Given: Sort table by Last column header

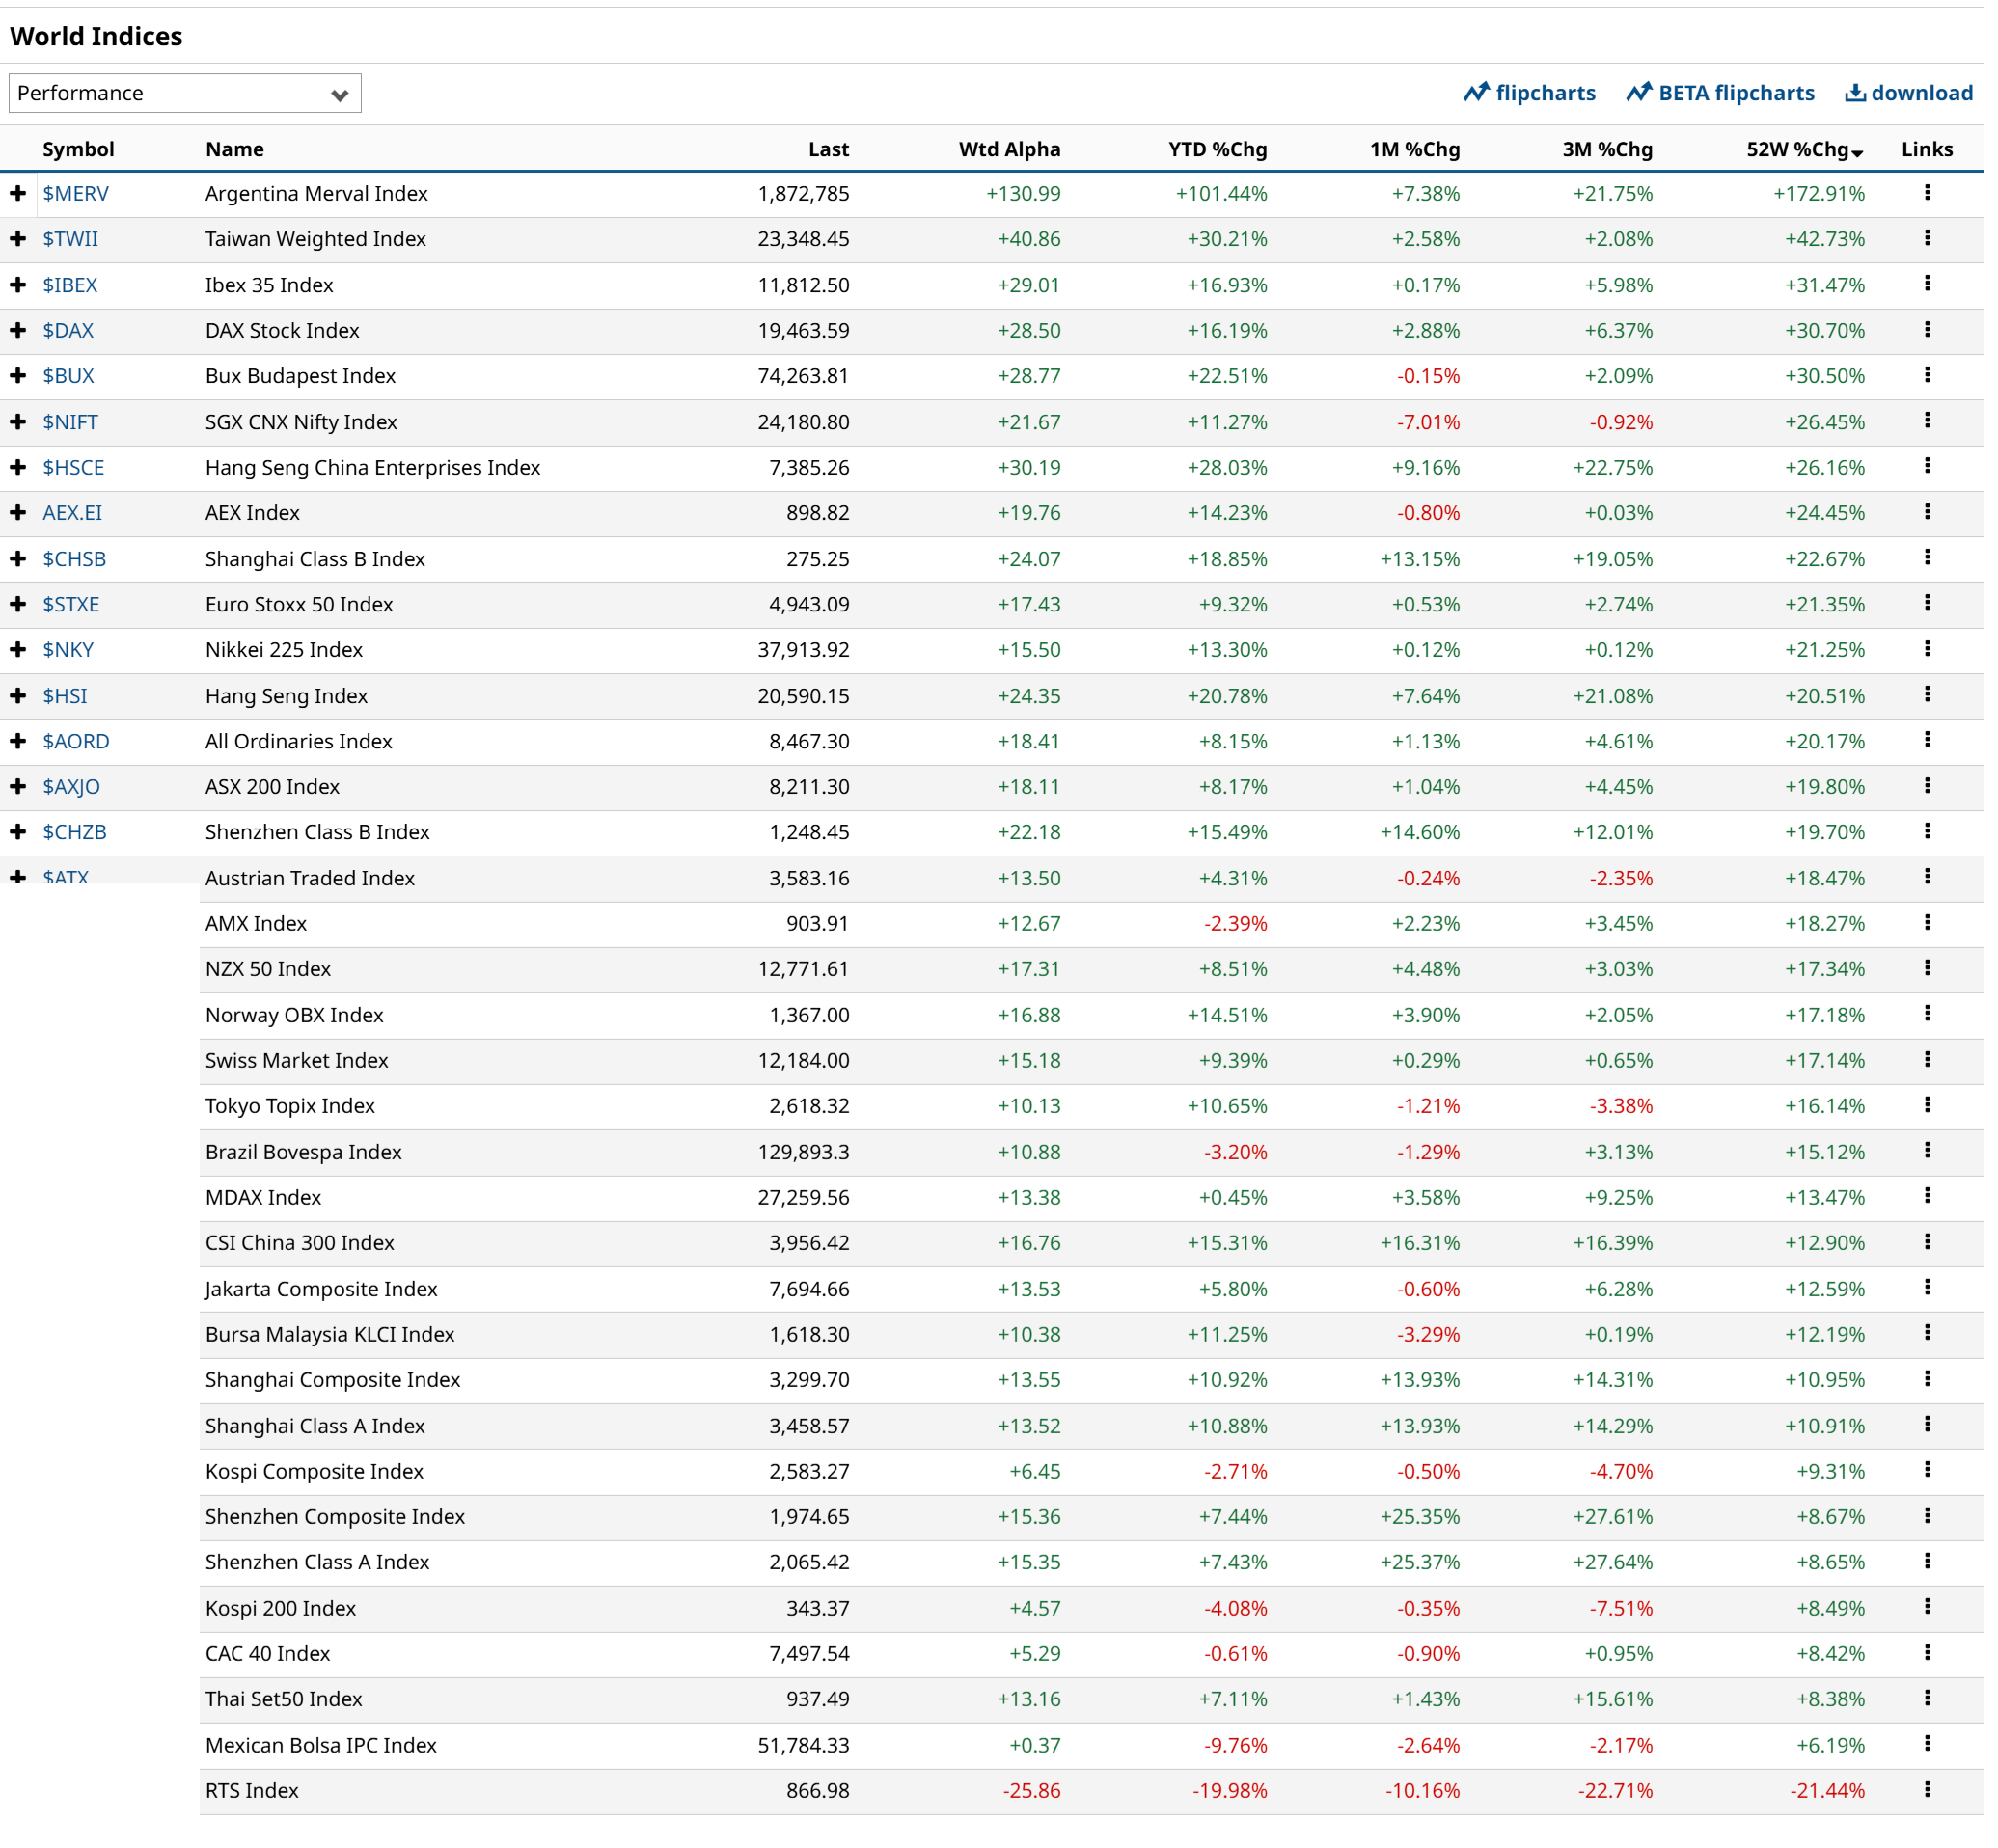Looking at the screenshot, I should [x=828, y=149].
